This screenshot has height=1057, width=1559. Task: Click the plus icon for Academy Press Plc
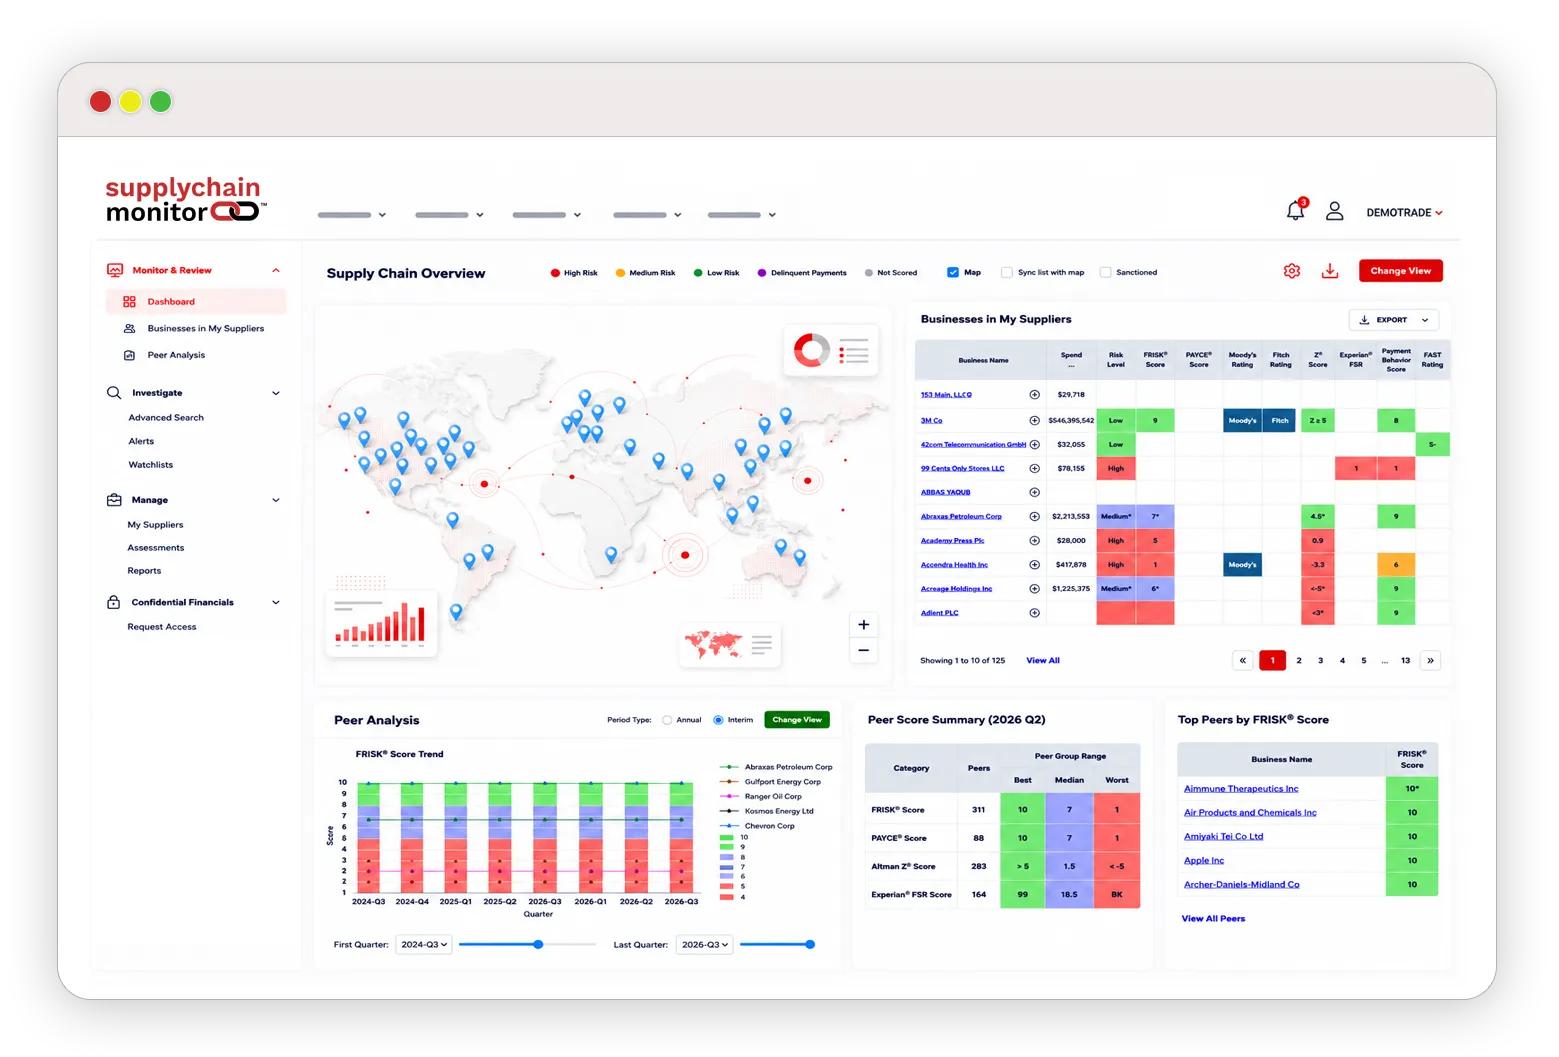coord(1035,540)
